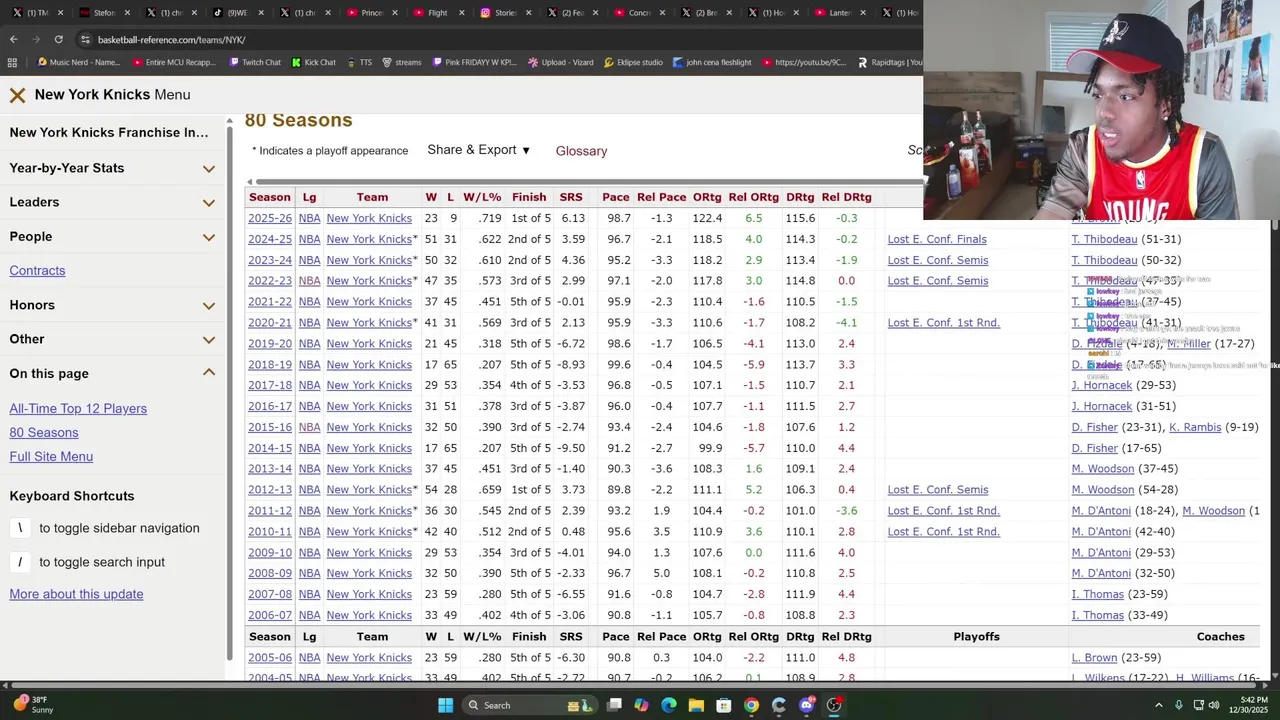The width and height of the screenshot is (1280, 720).
Task: Reload the basketball-reference page
Action: (58, 39)
